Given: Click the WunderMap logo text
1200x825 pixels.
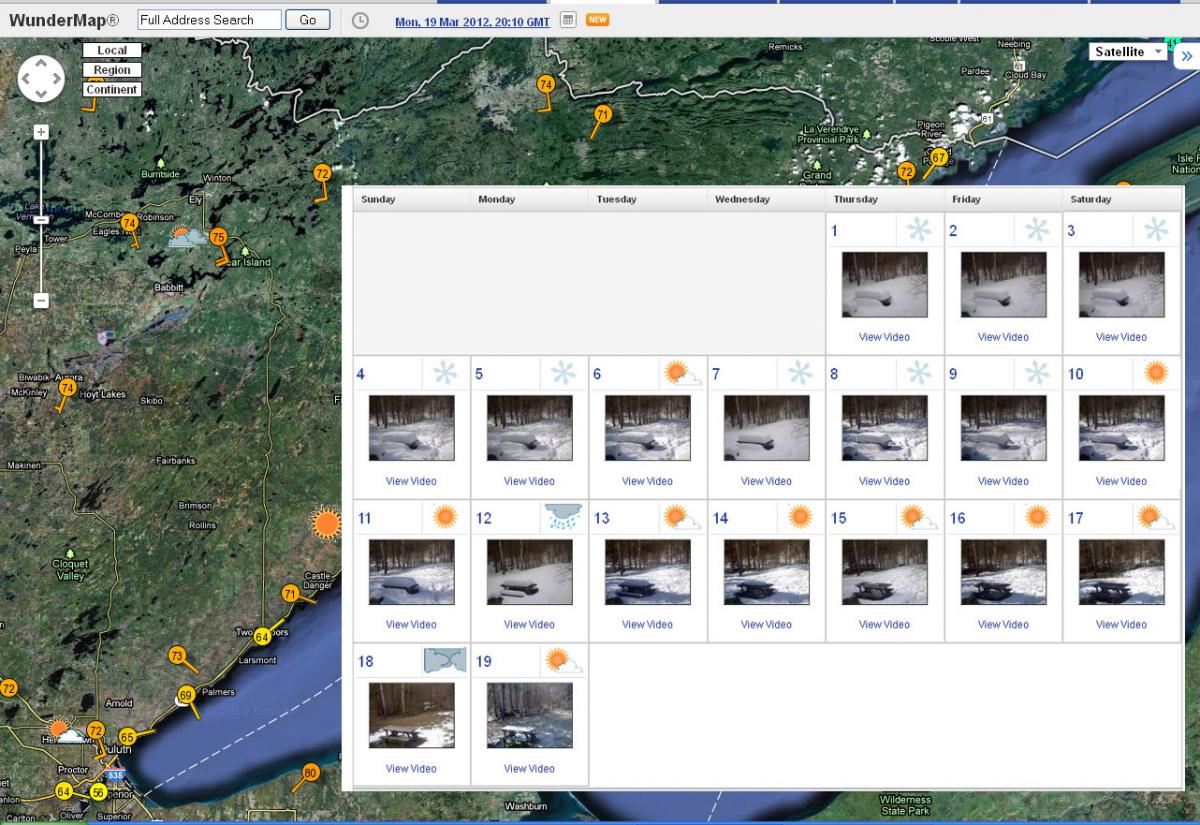Looking at the screenshot, I should pyautogui.click(x=64, y=20).
